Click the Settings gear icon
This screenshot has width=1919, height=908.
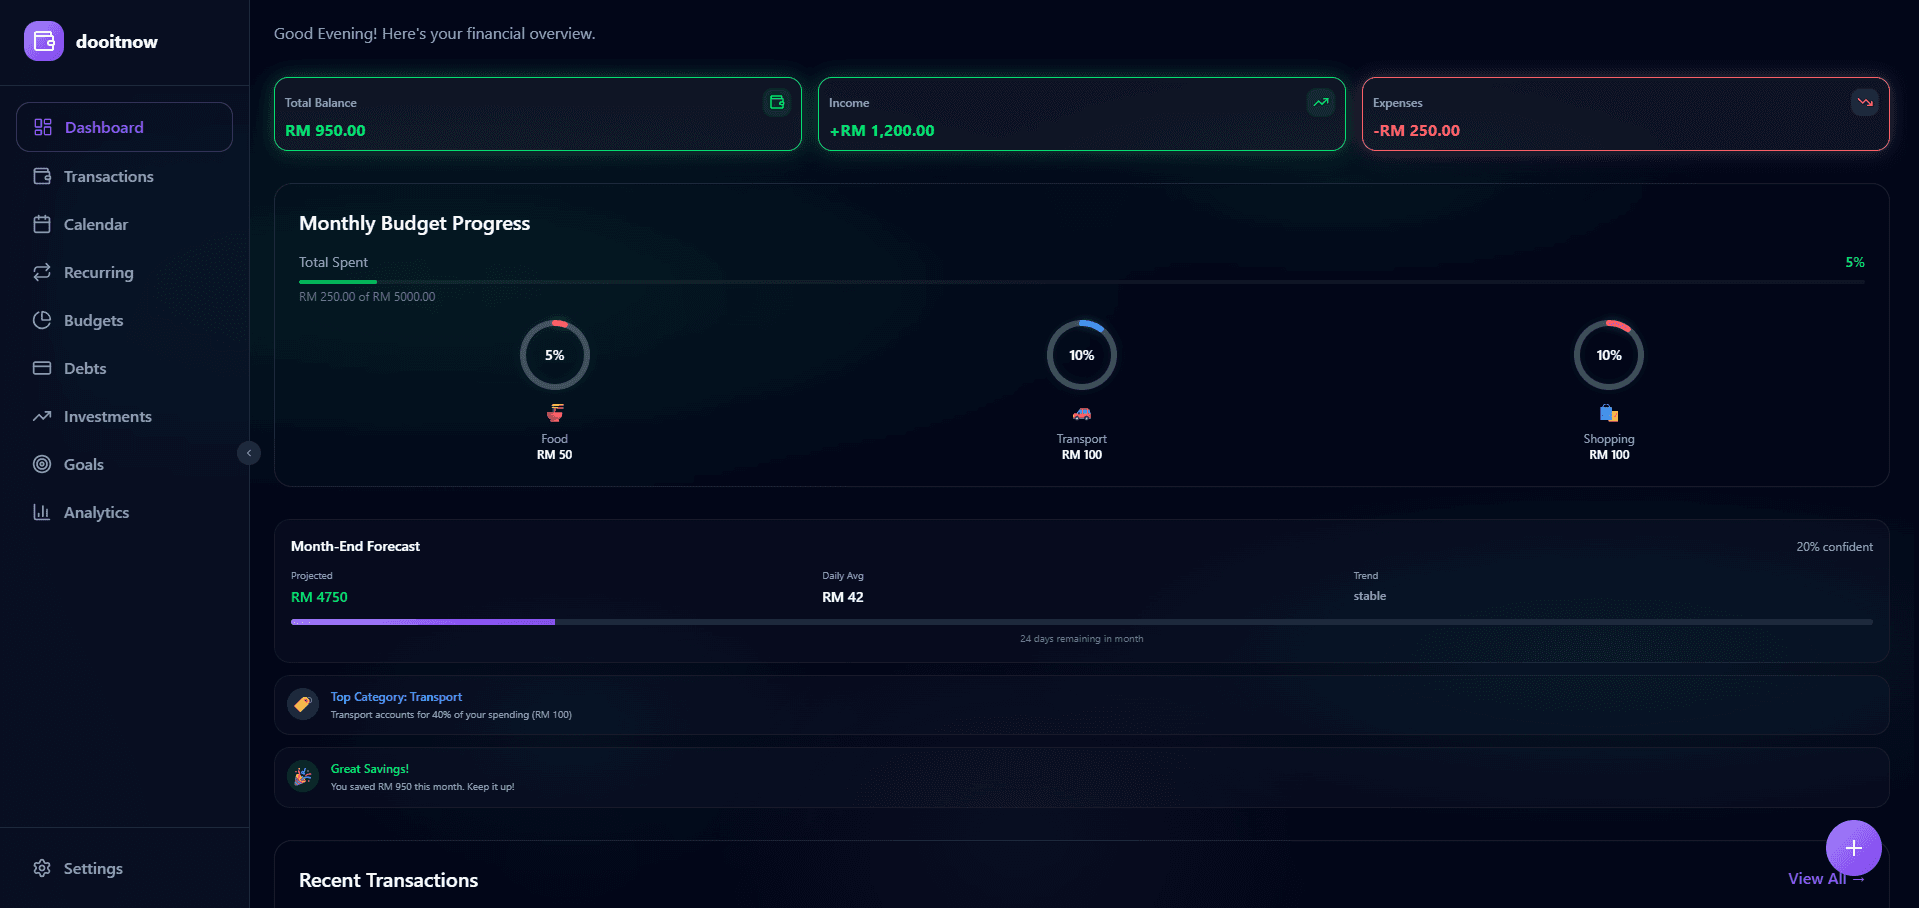pos(42,868)
